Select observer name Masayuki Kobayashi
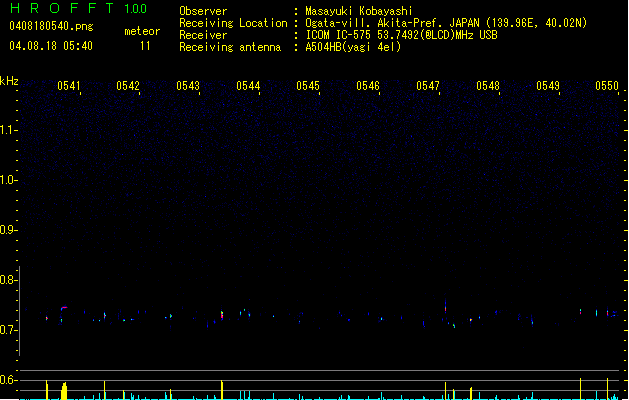Screen dimensions: 629x400 pos(359,11)
